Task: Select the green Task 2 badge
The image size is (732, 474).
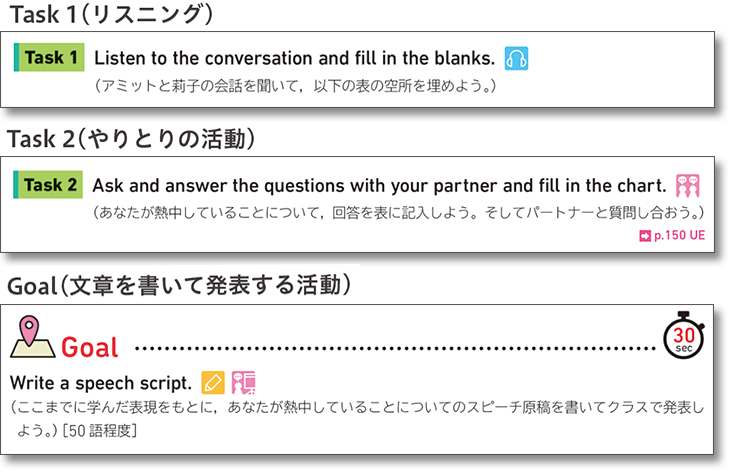Action: tap(49, 185)
